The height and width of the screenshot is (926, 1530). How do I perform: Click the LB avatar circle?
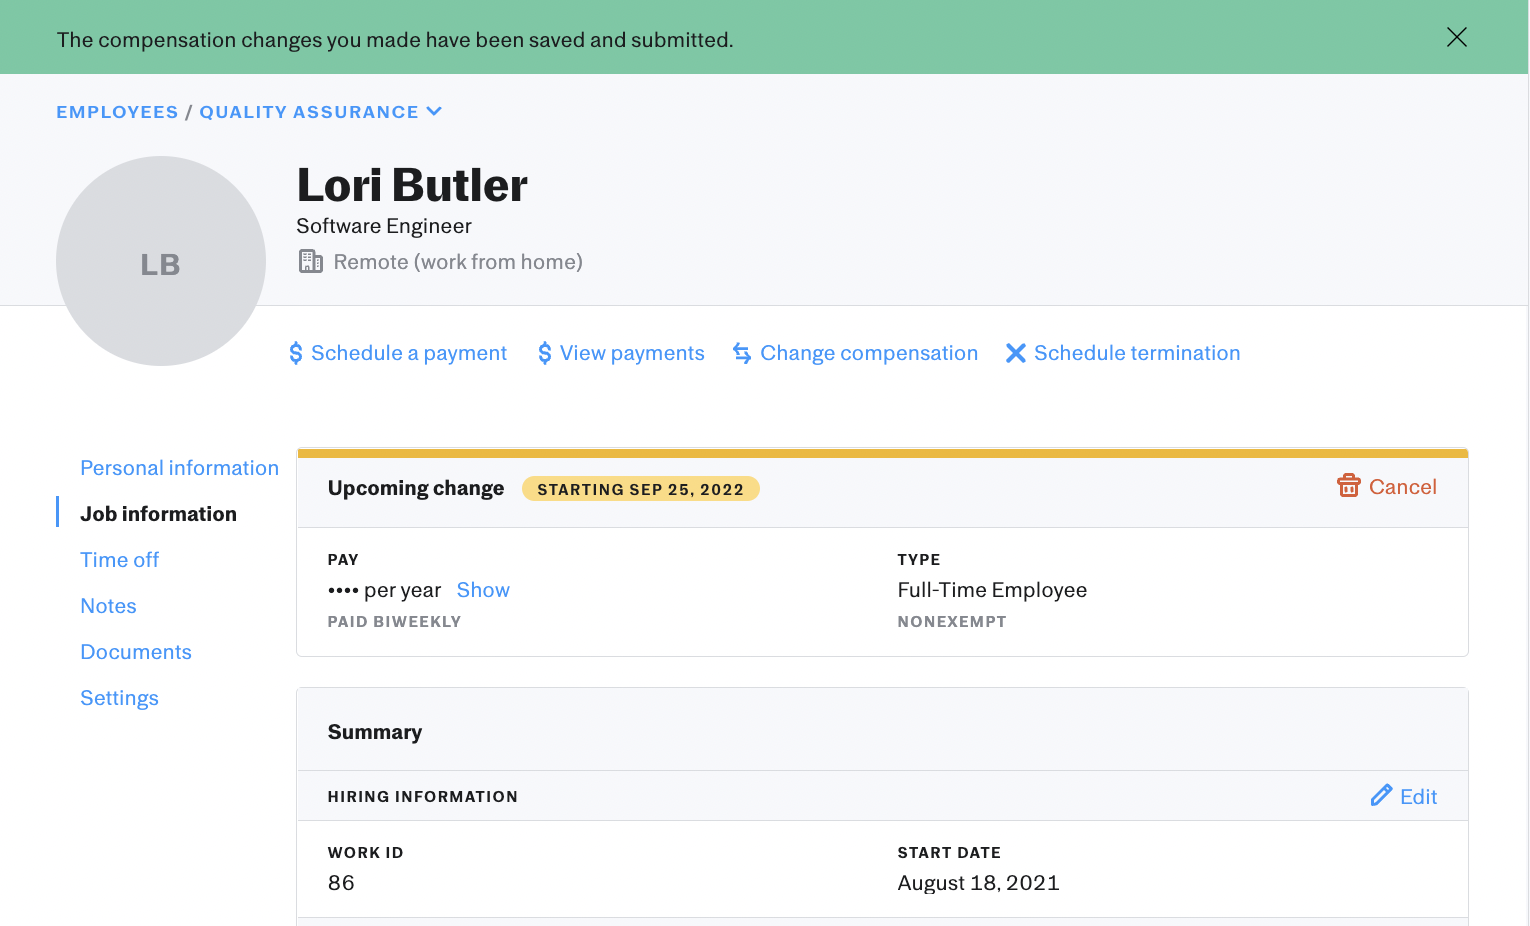point(161,261)
